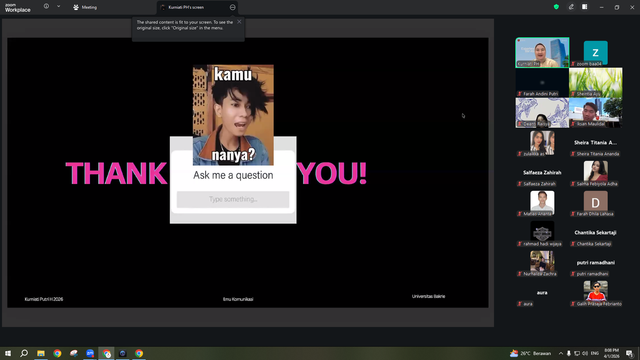The height and width of the screenshot is (360, 640).
Task: Switch to the Meeting tab
Action: tap(85, 7)
